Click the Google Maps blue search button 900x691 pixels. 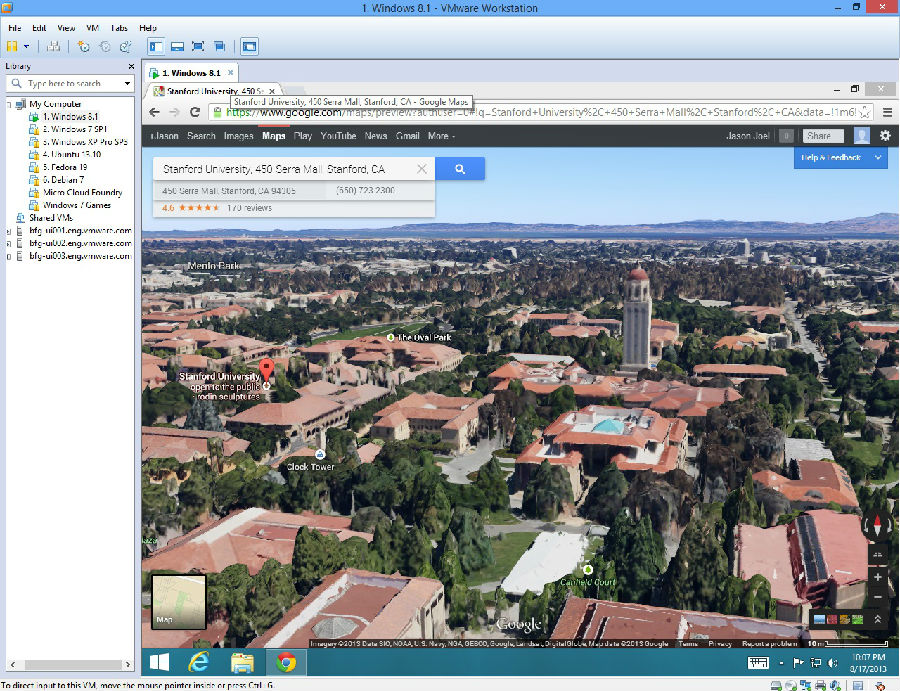tap(460, 169)
